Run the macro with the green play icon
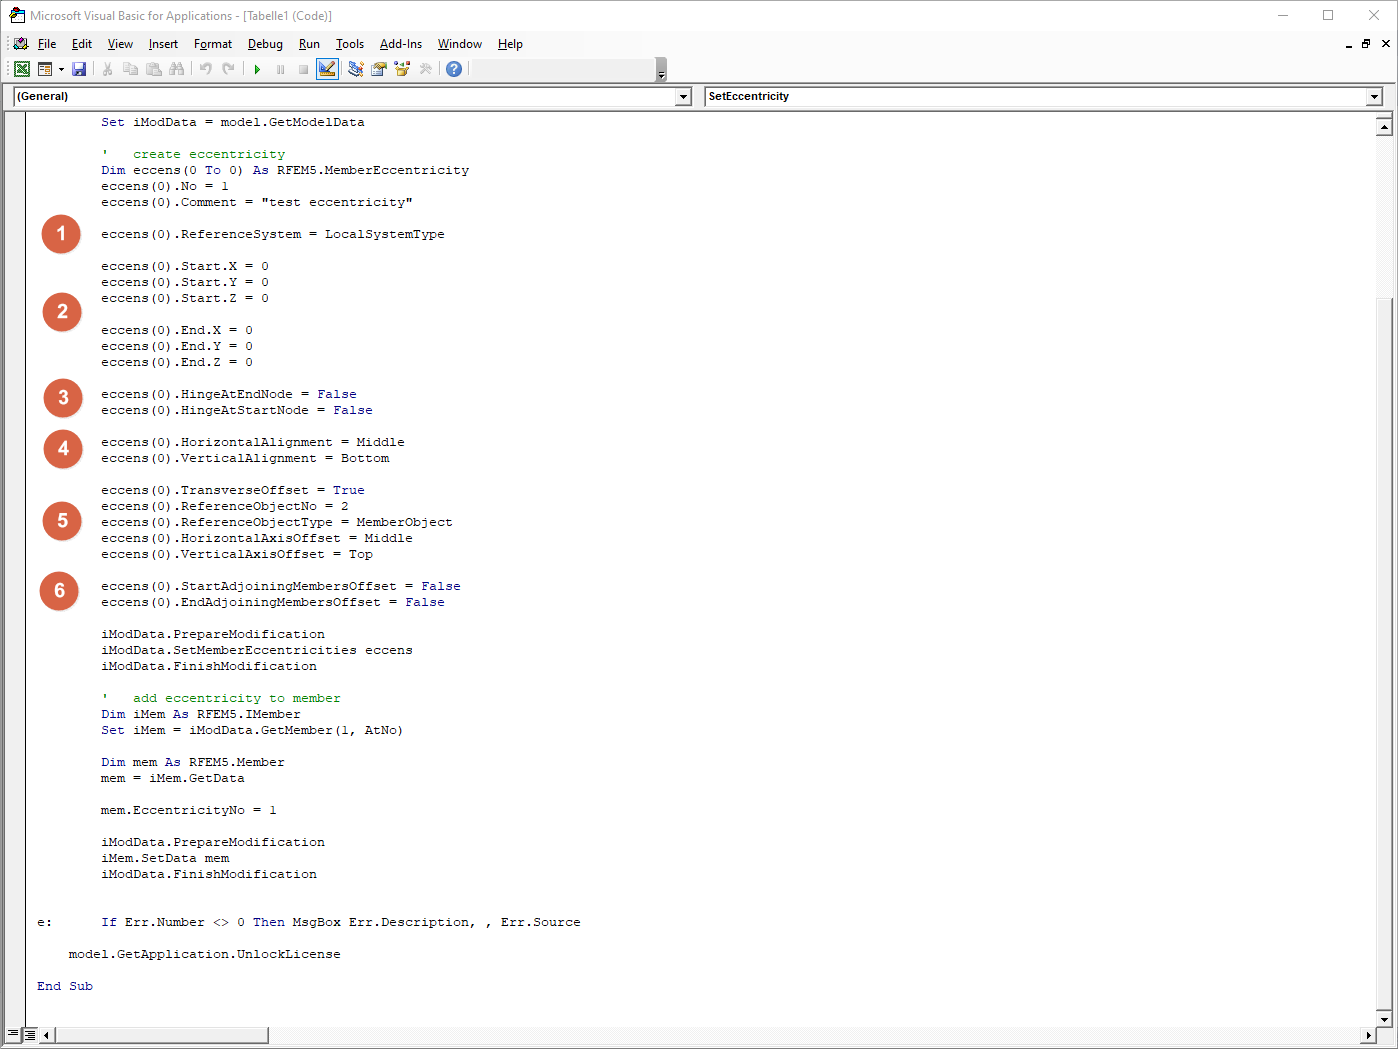1398x1049 pixels. click(x=257, y=69)
